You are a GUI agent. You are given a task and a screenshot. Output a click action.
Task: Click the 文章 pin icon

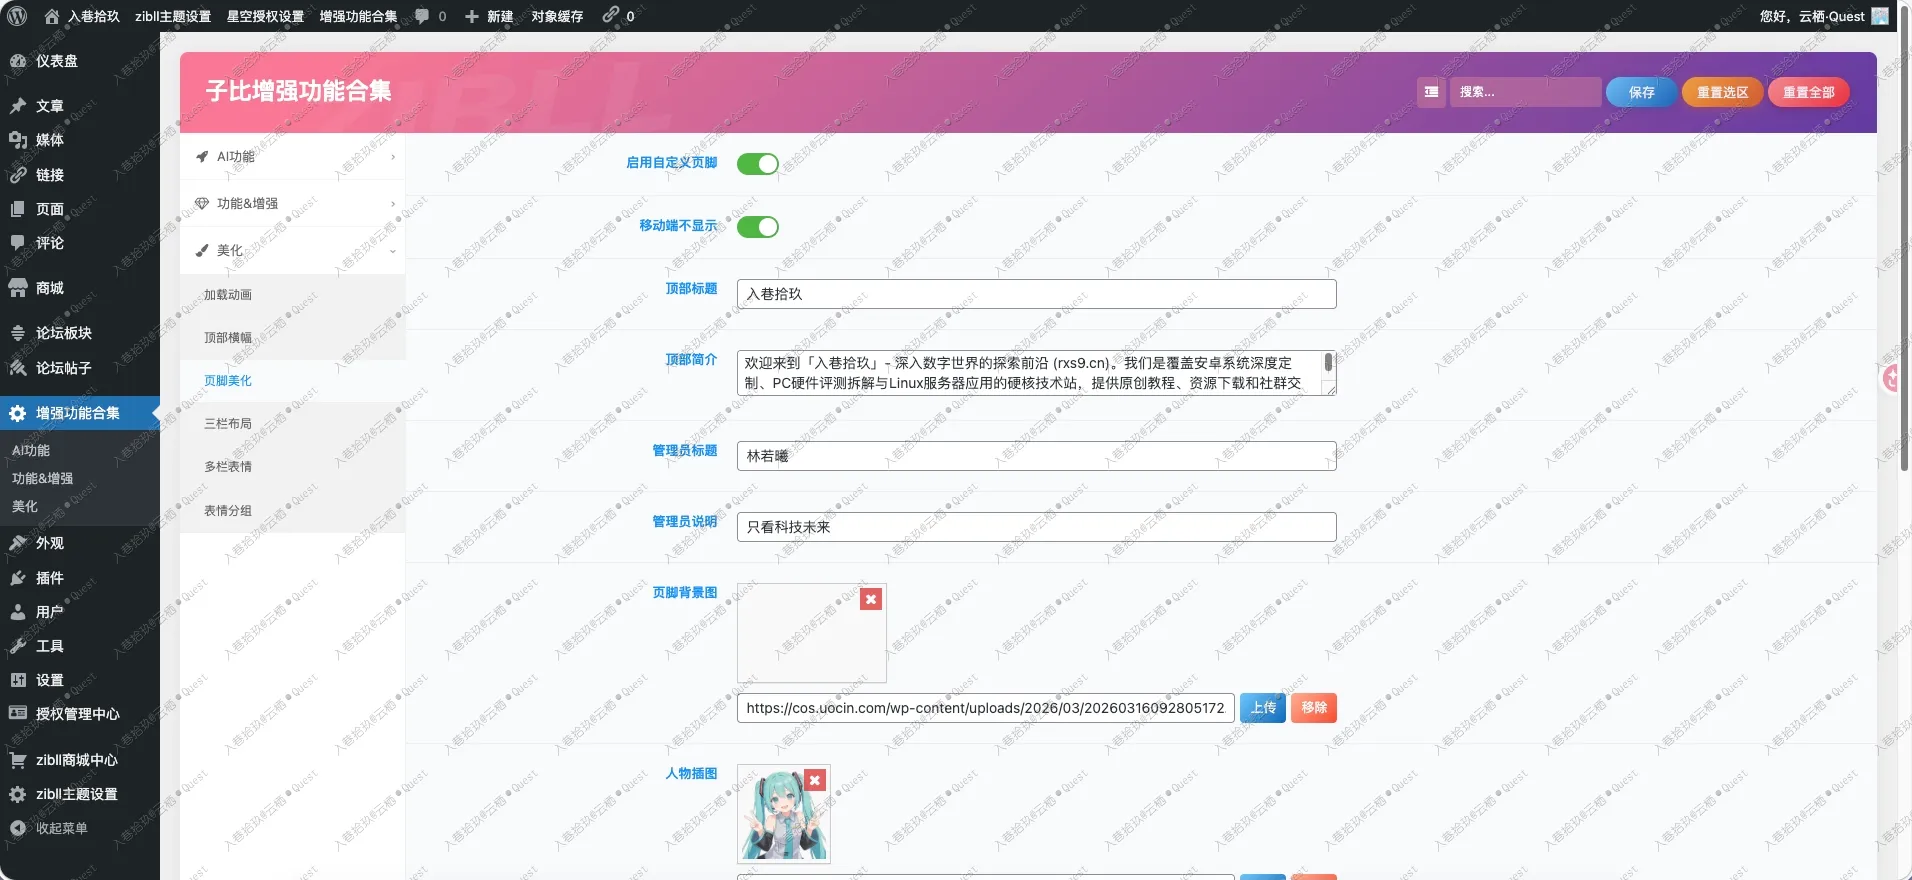pos(18,106)
